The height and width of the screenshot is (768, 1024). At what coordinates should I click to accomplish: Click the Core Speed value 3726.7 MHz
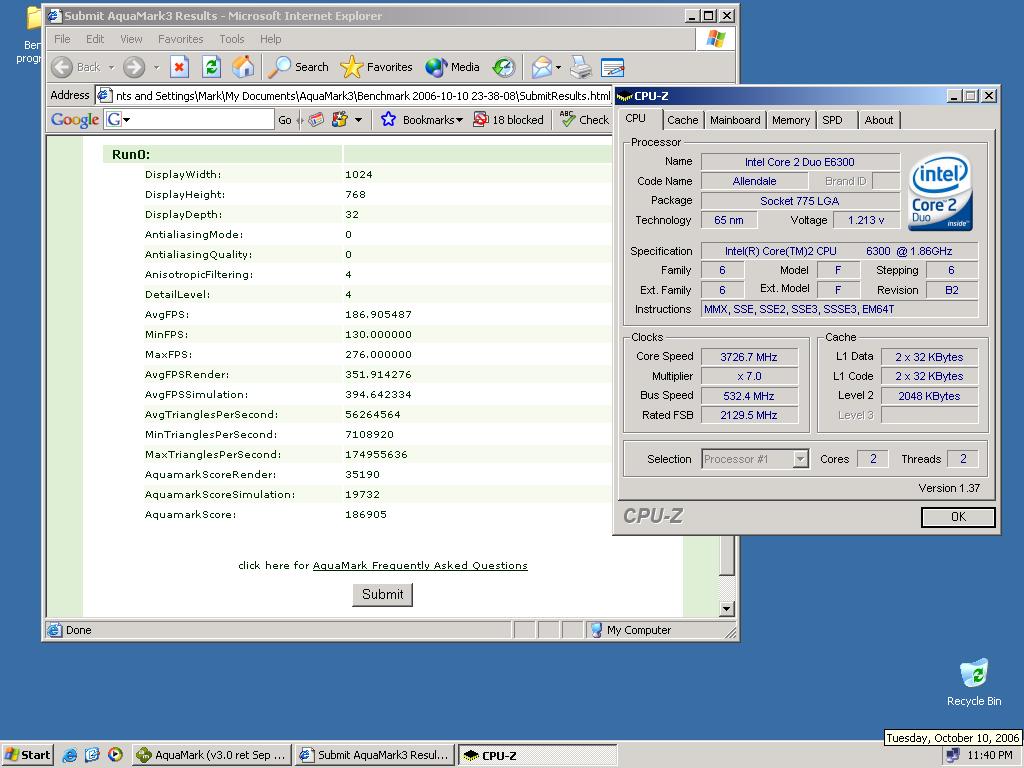(749, 357)
